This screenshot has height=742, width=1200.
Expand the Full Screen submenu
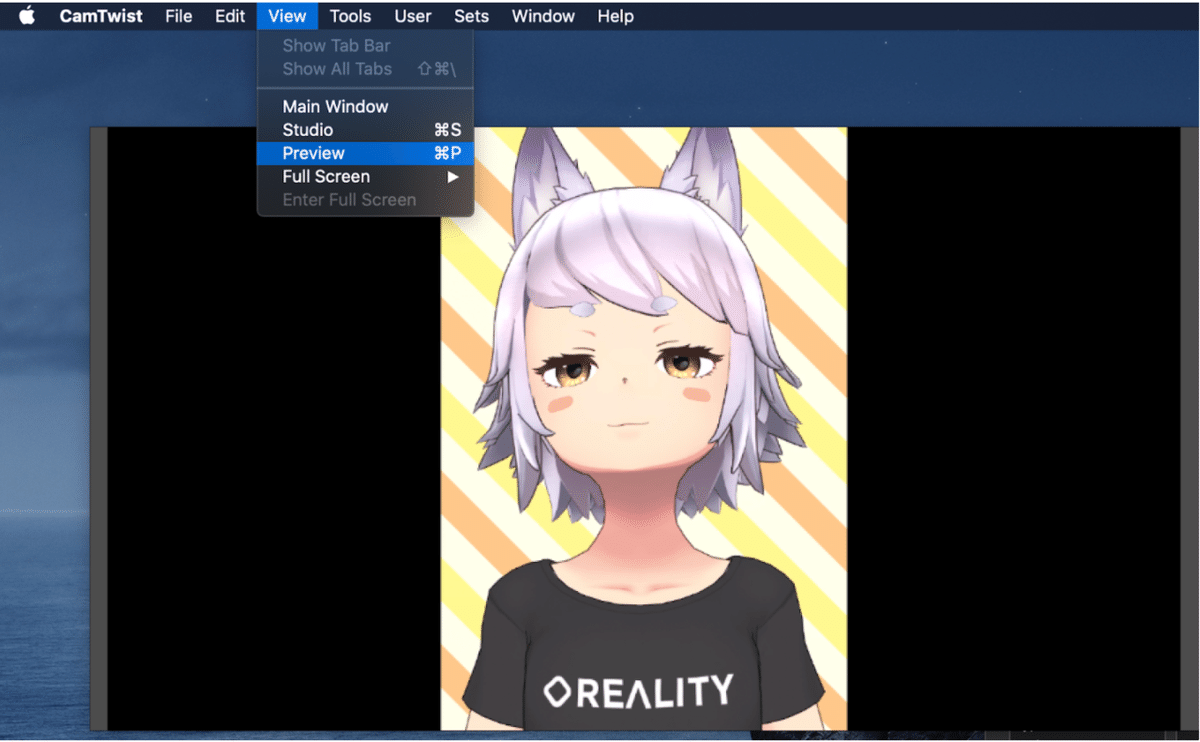(365, 176)
